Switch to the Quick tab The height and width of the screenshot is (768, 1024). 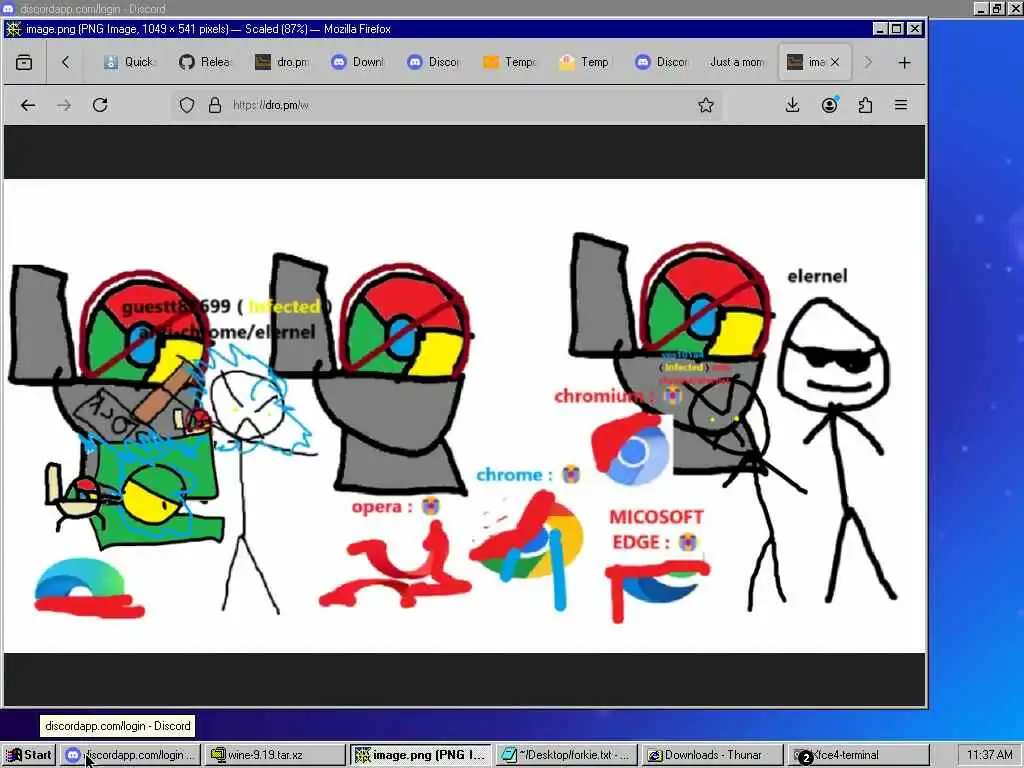[129, 62]
